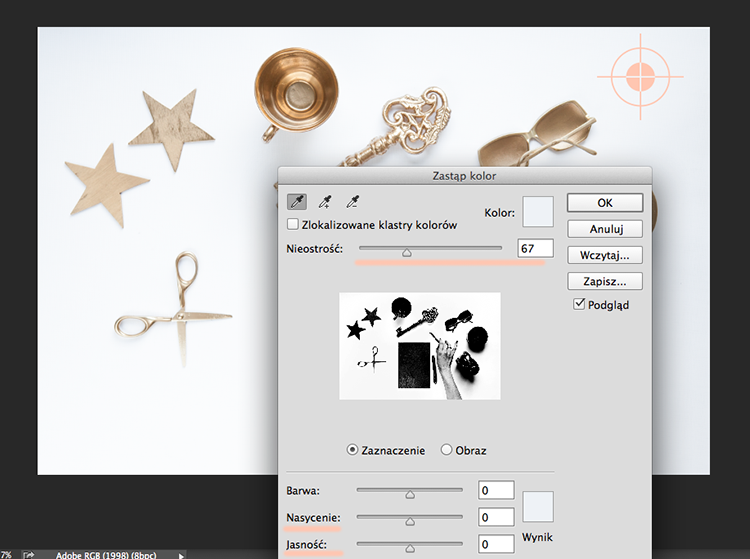The image size is (750, 559).
Task: Click the OK button
Action: tap(605, 203)
